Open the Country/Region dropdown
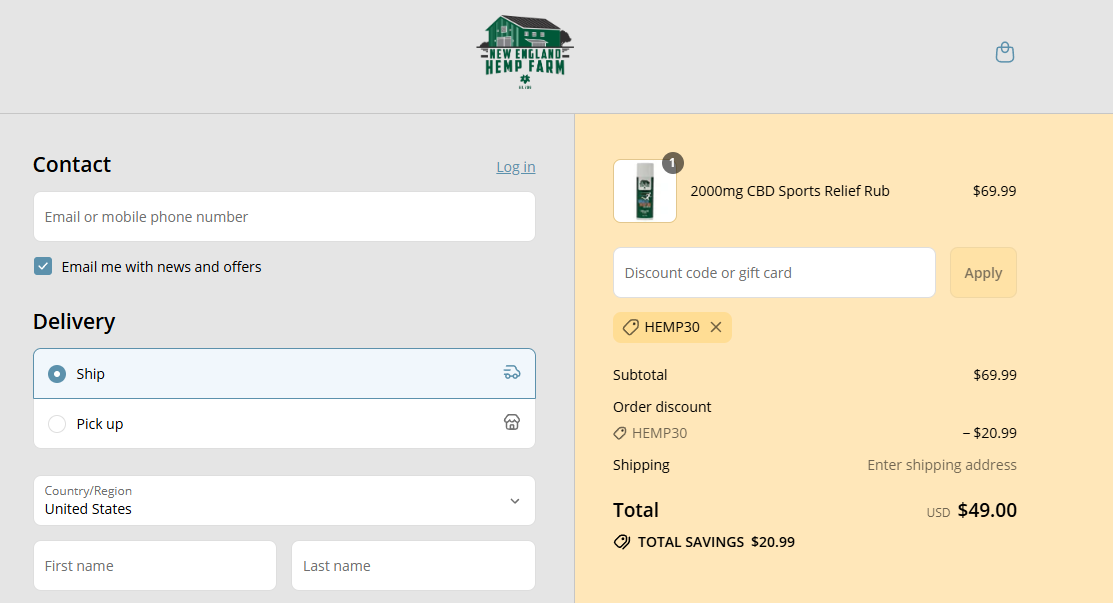The width and height of the screenshot is (1113, 603). (284, 501)
